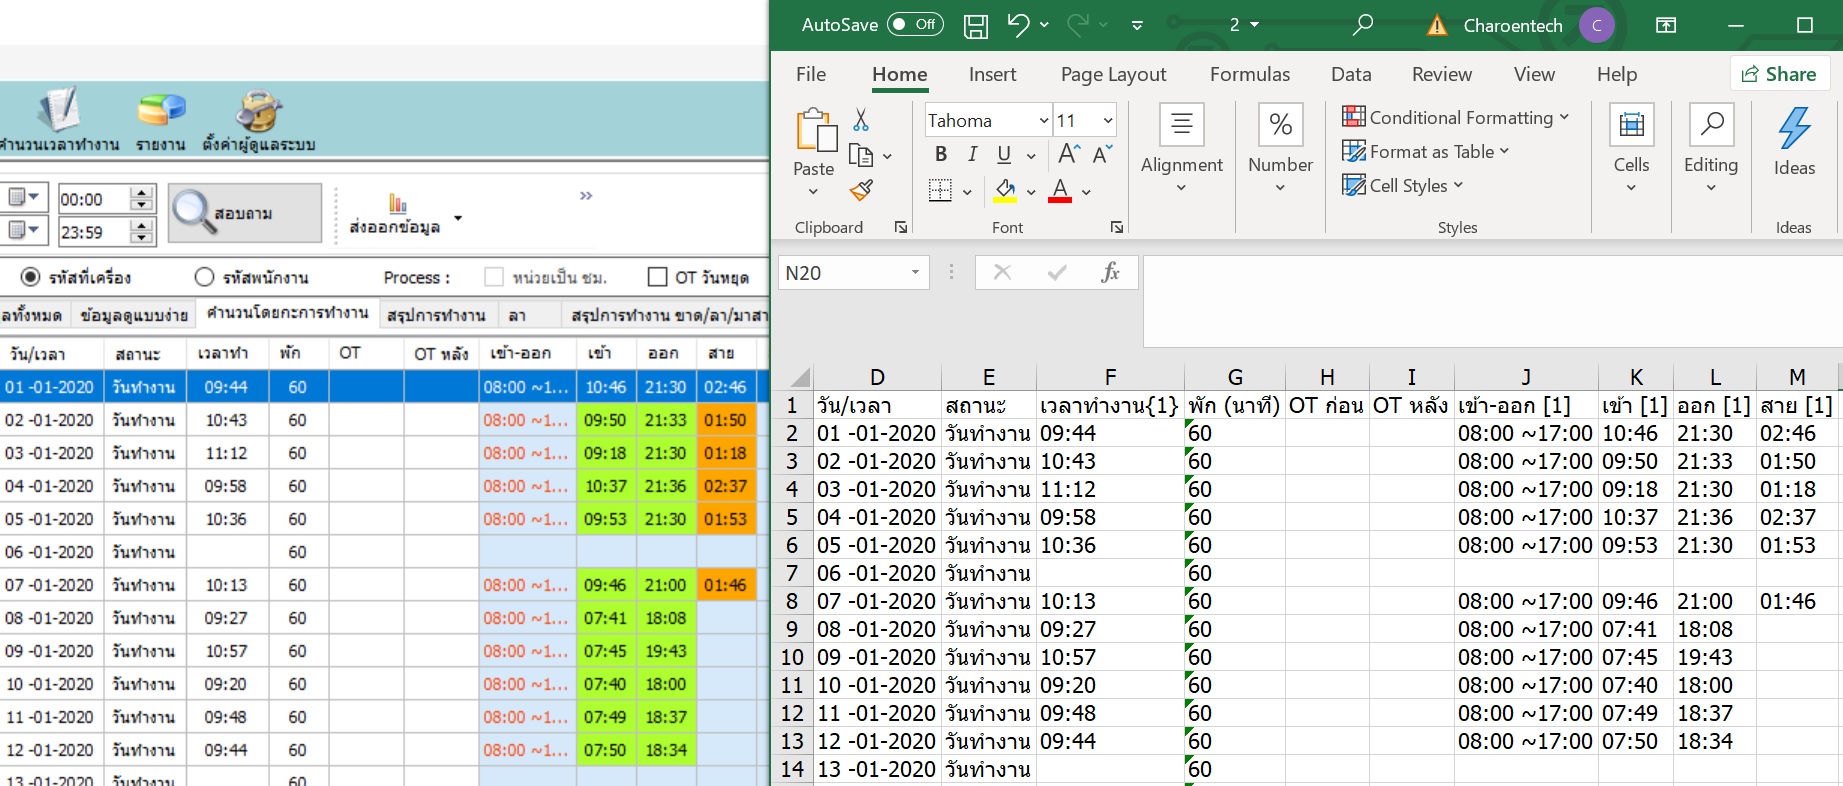Open the Search magnifier in Excel title bar
The image size is (1843, 786).
tap(1362, 25)
